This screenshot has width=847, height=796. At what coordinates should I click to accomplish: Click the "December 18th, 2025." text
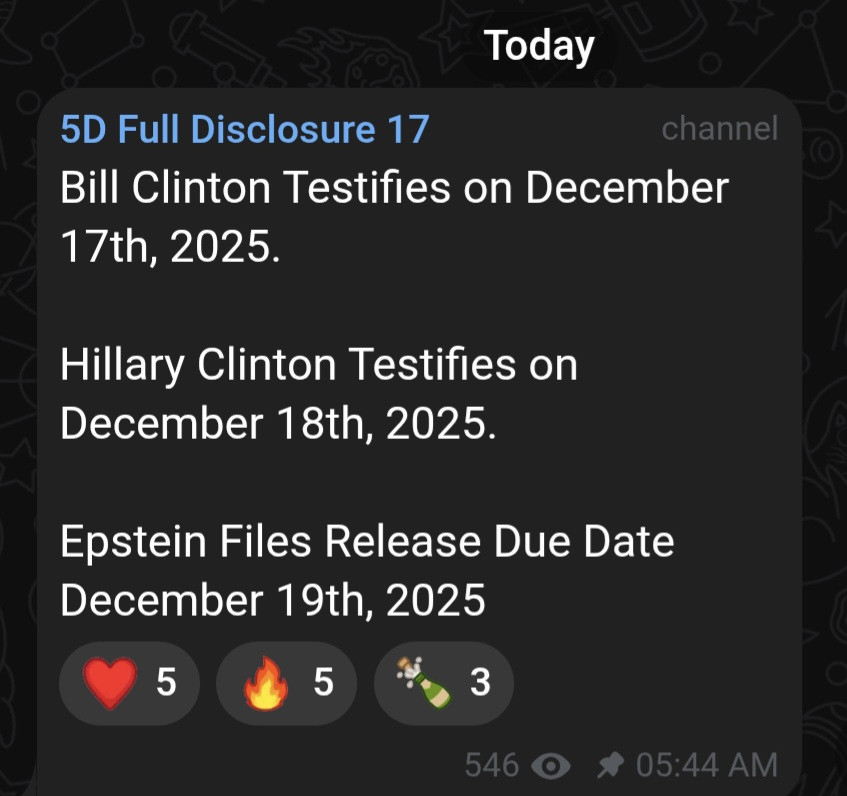[x=278, y=424]
